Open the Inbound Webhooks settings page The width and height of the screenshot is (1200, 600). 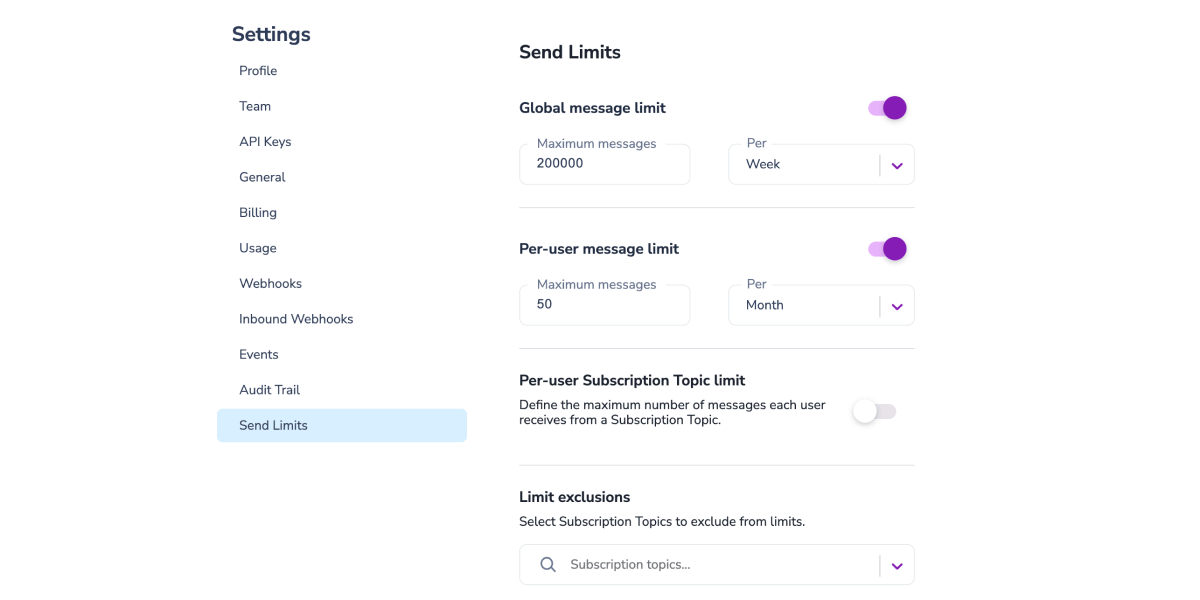click(x=296, y=318)
